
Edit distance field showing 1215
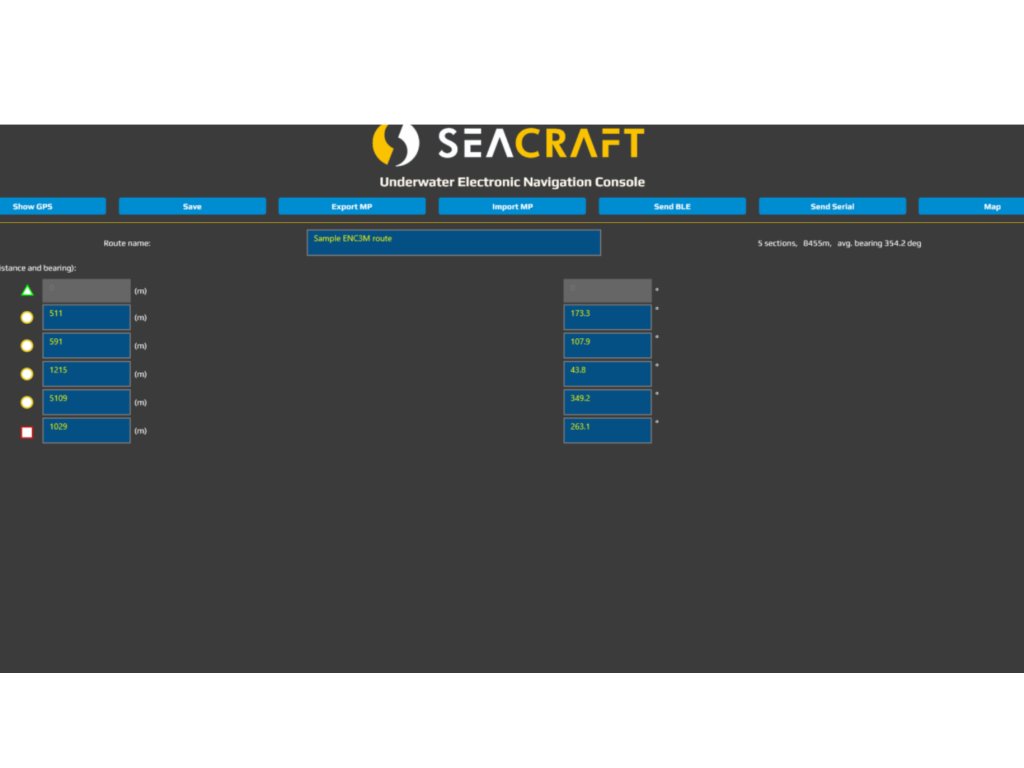[86, 374]
